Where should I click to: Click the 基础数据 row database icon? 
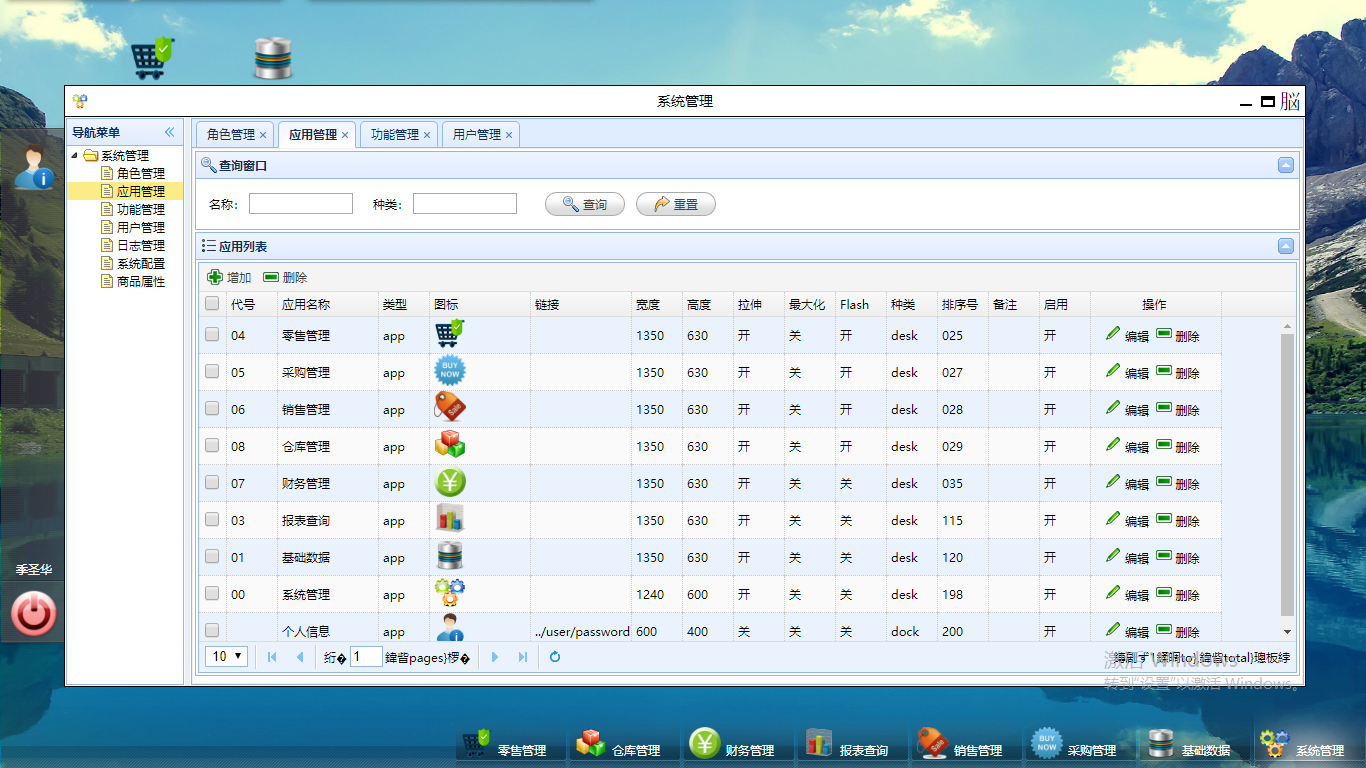450,556
